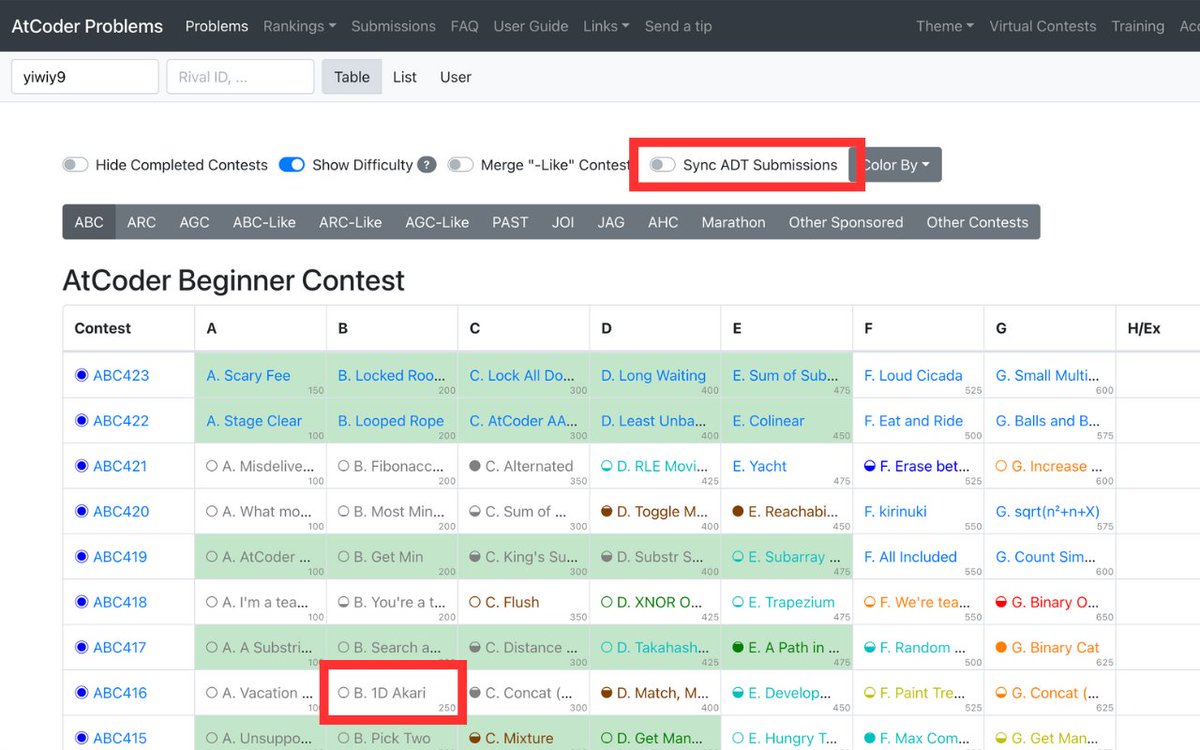Click difficulty circle of A. Misdelive problem
Viewport: 1200px width, 750px height.
[212, 466]
